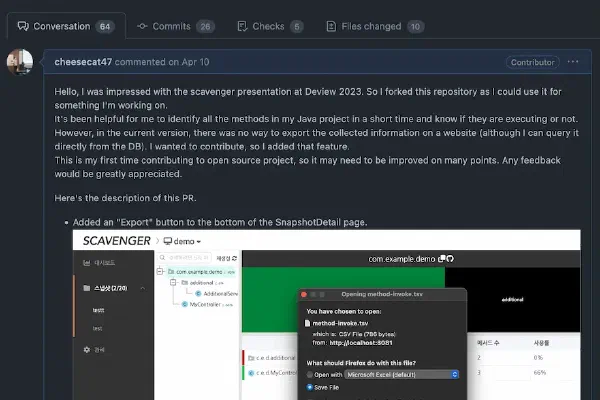Click the copy icon next to com.example.demo header
The height and width of the screenshot is (400, 600).
(441, 259)
